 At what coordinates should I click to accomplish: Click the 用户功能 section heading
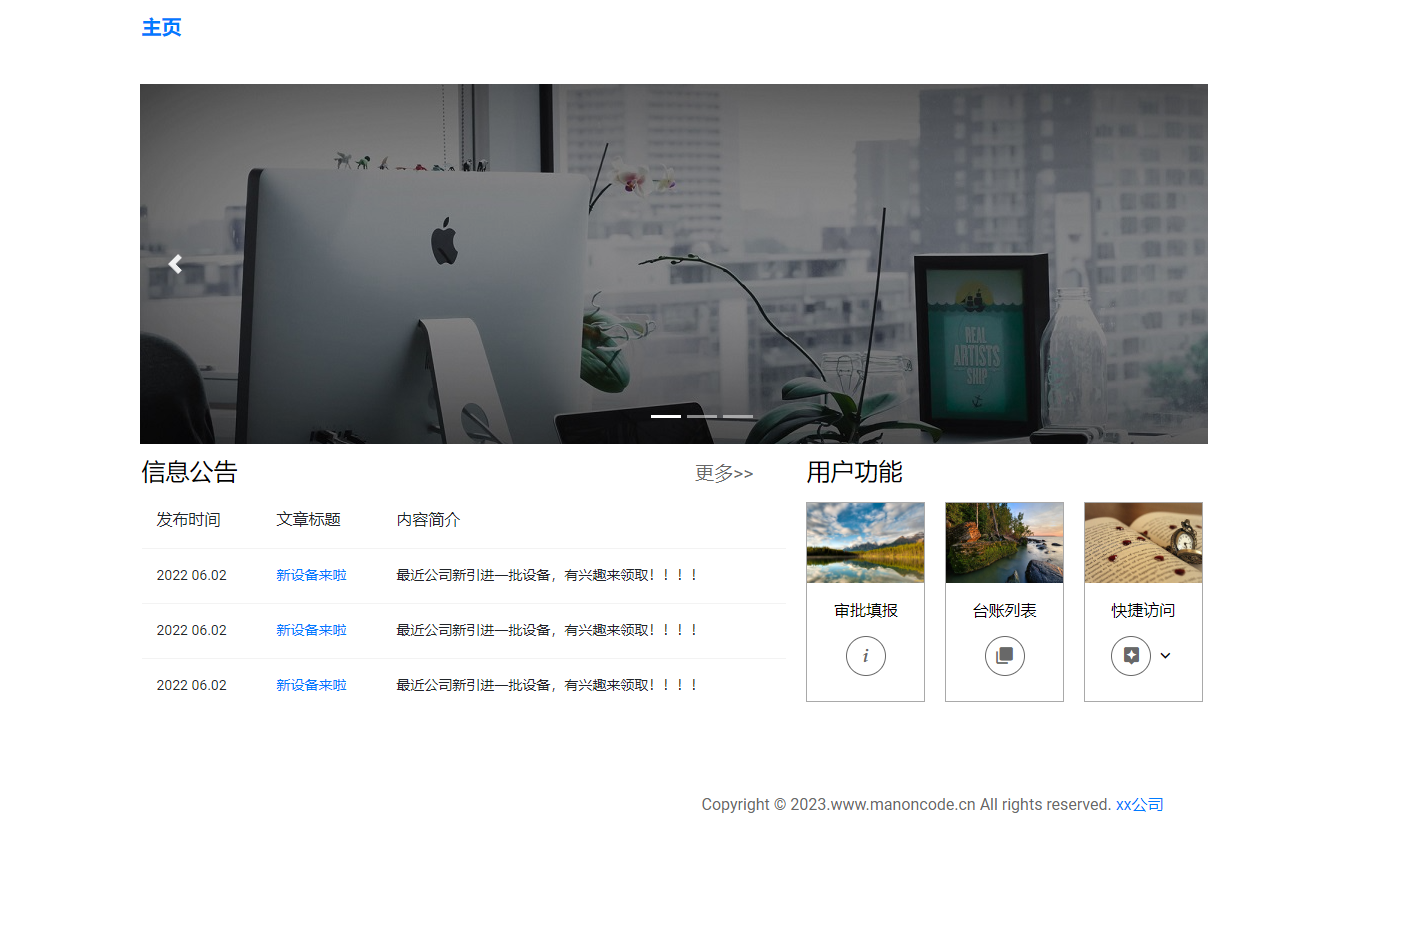(x=855, y=472)
